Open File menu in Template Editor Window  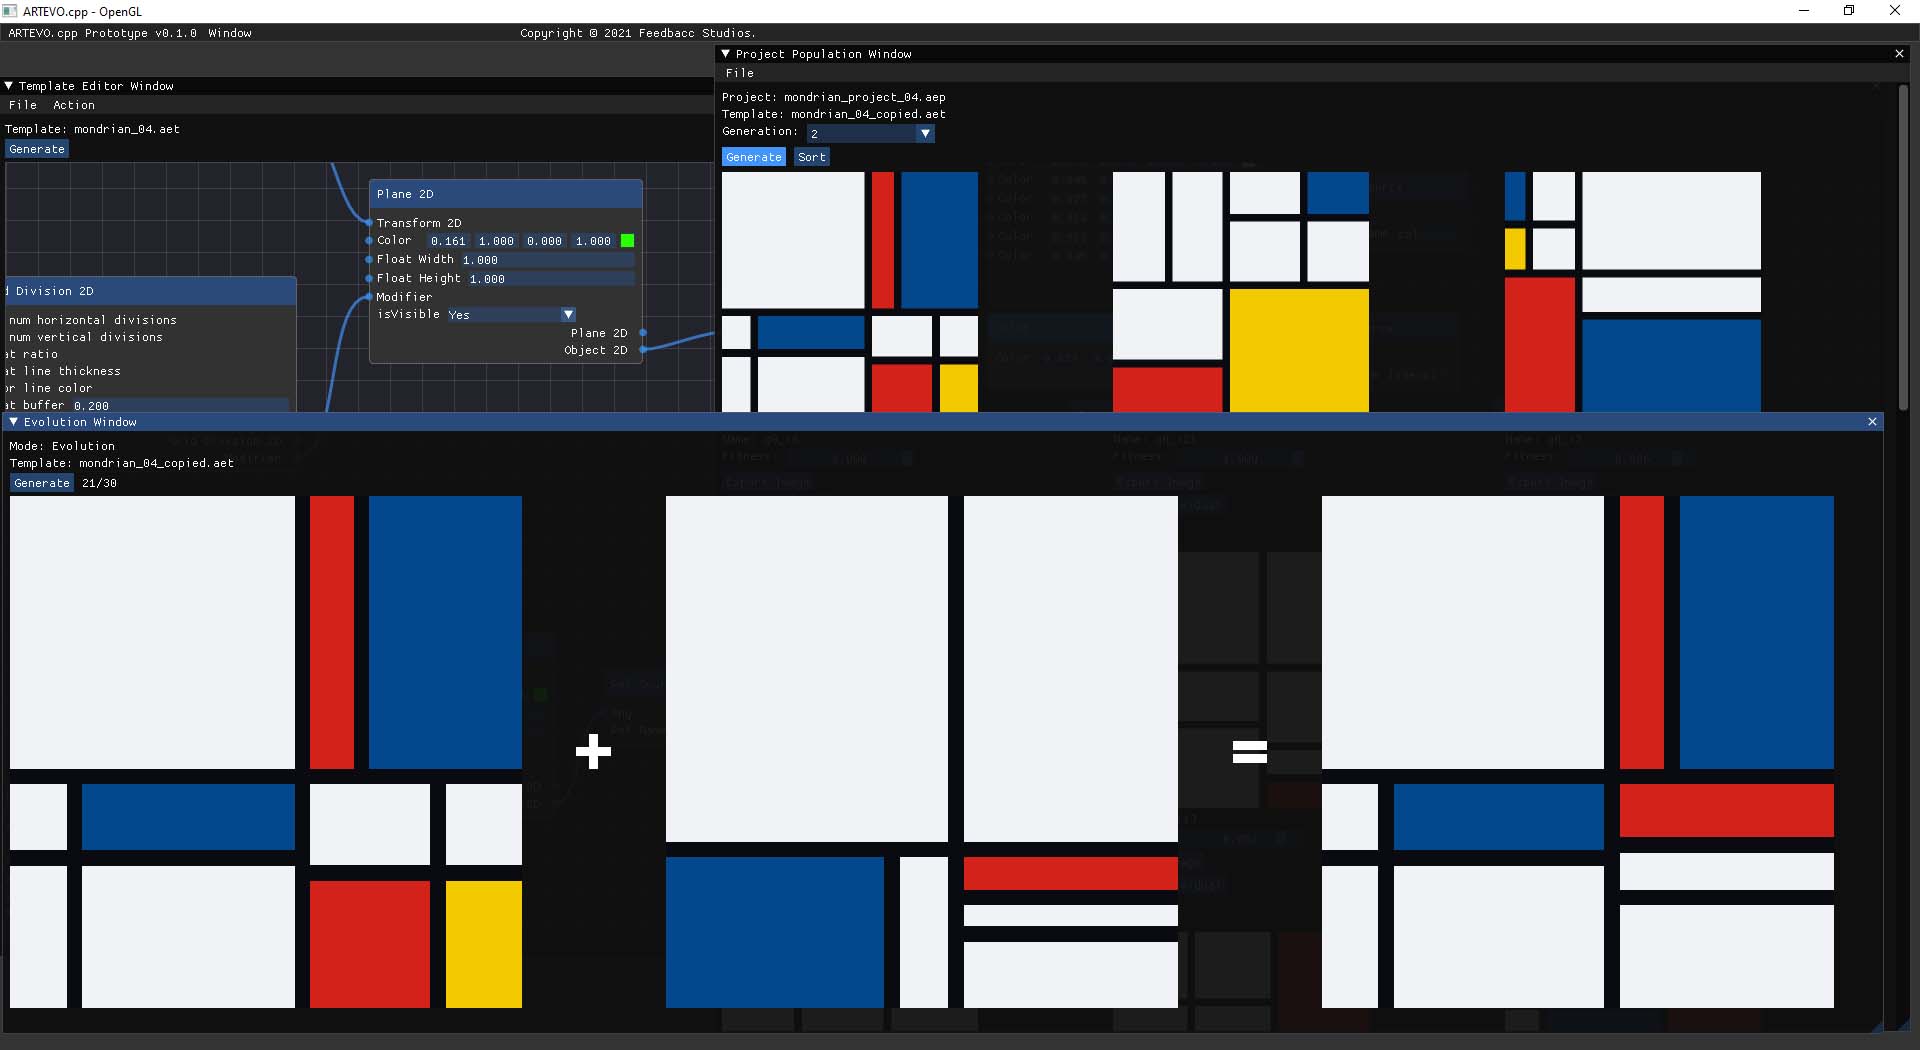click(23, 105)
